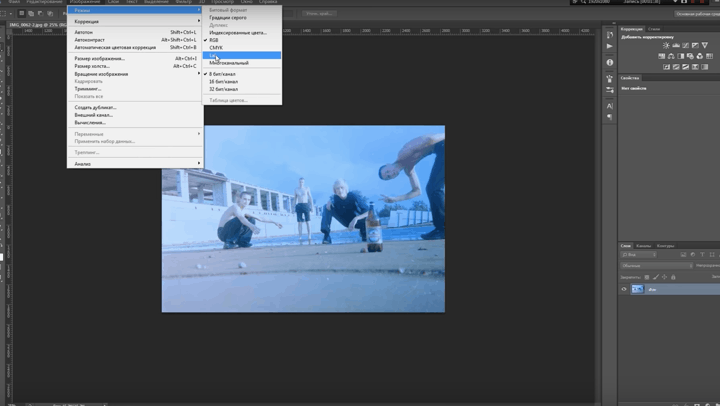
Task: Open the workspace switcher dropdown
Action: click(x=697, y=14)
